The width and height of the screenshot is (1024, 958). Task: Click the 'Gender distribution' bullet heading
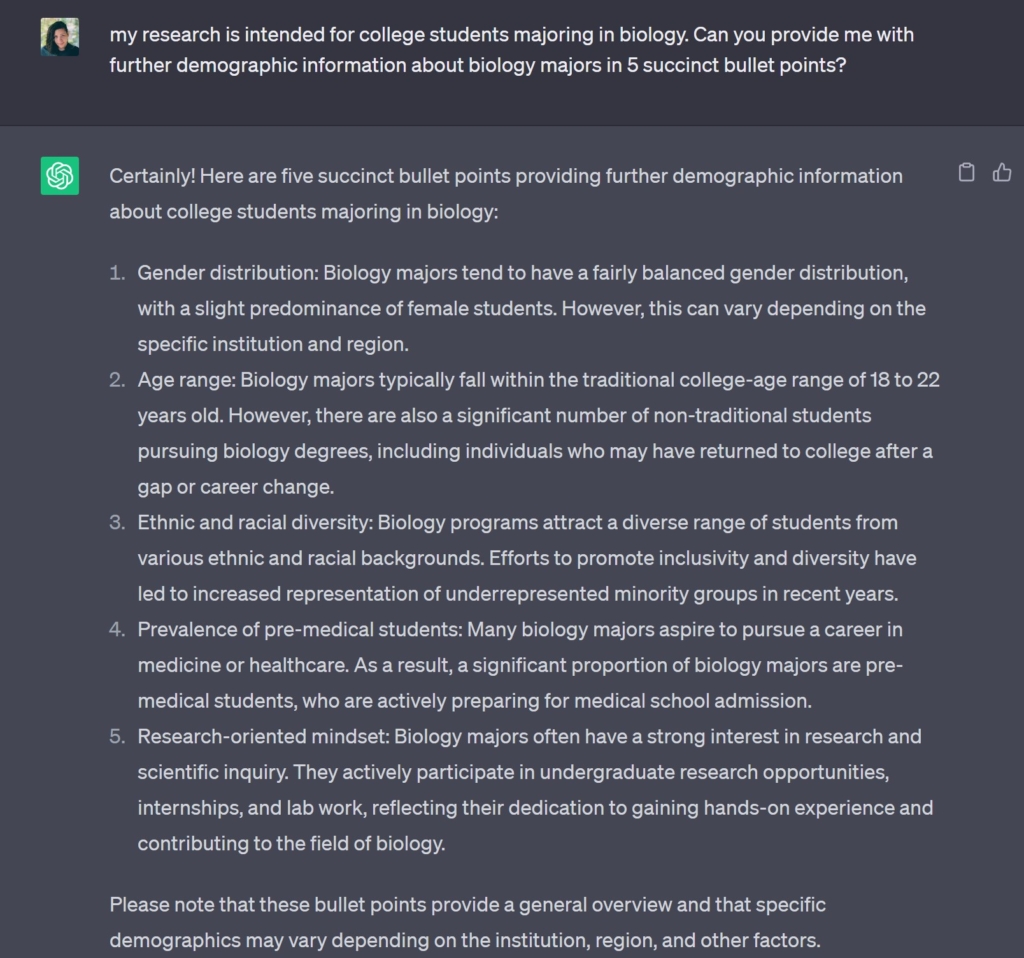point(227,273)
